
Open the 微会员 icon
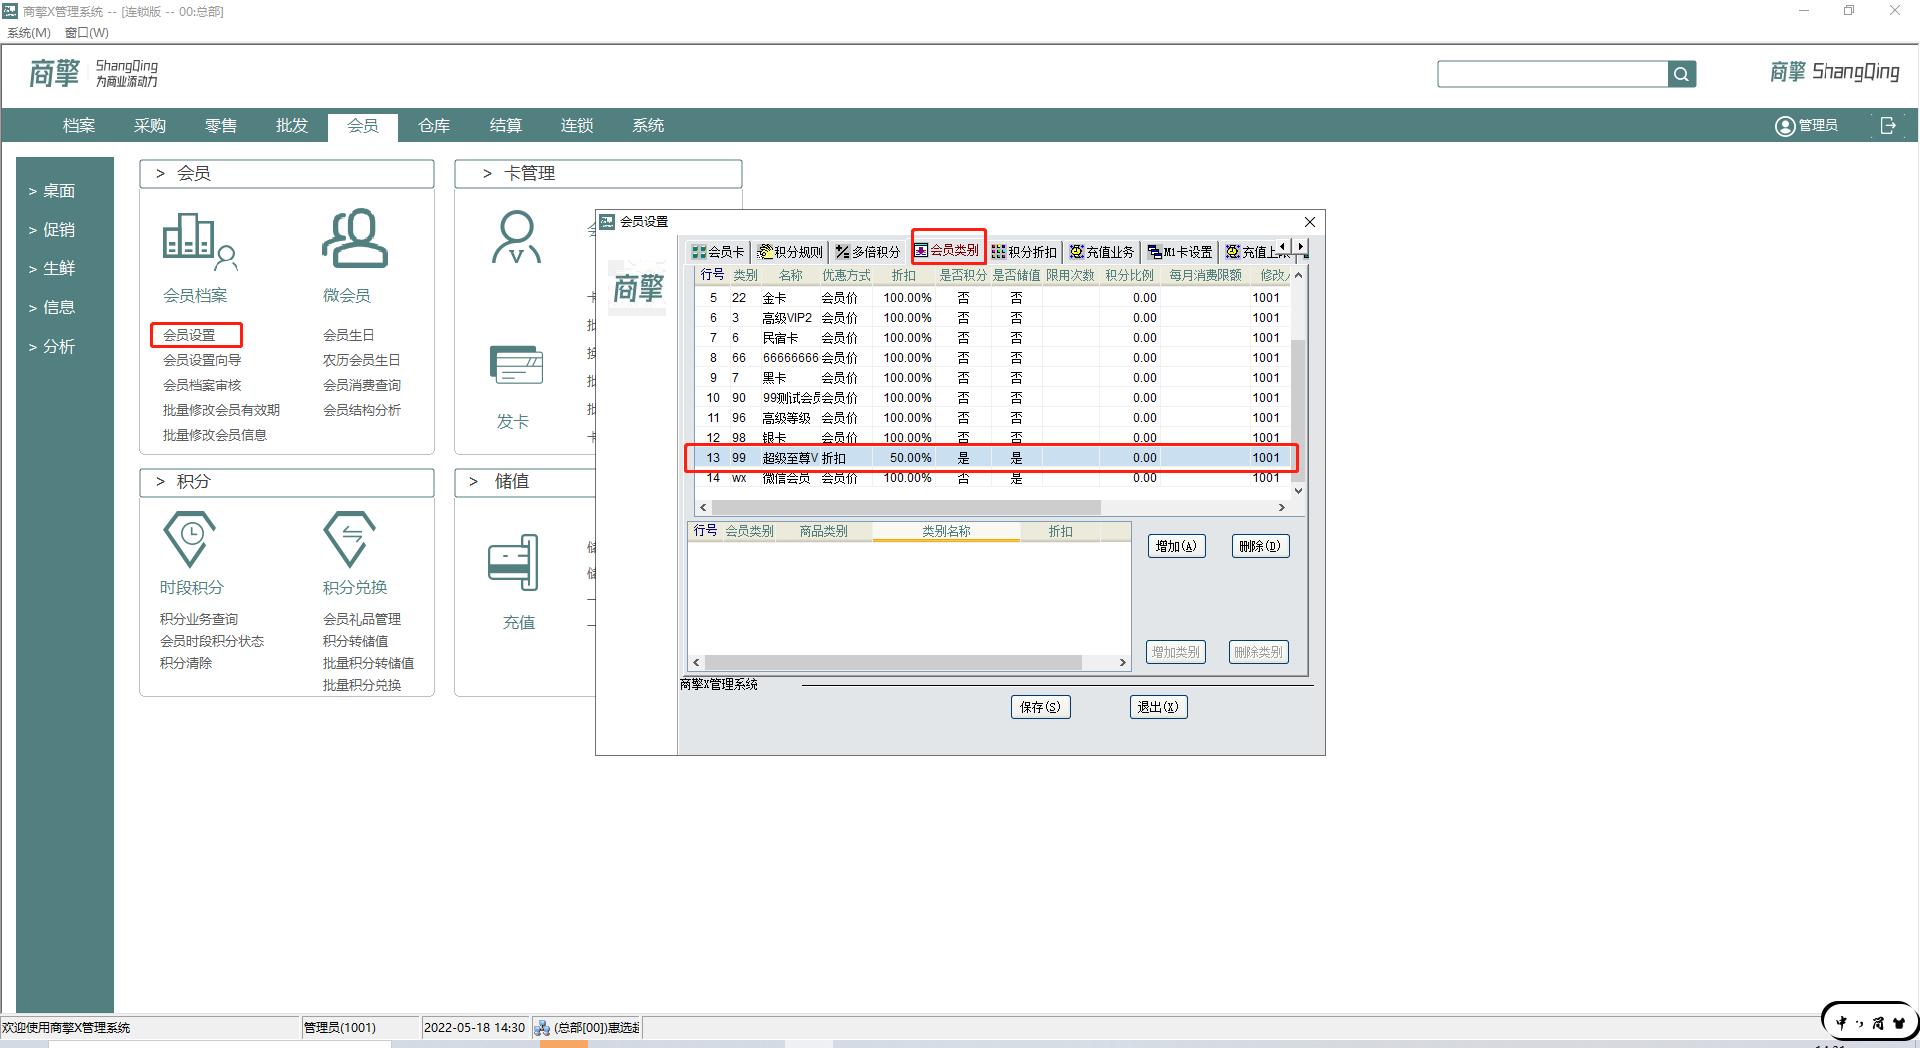coord(354,238)
